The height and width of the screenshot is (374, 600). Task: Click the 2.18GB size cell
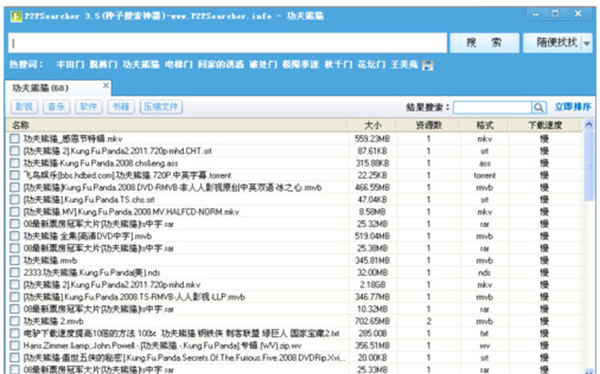tap(372, 285)
